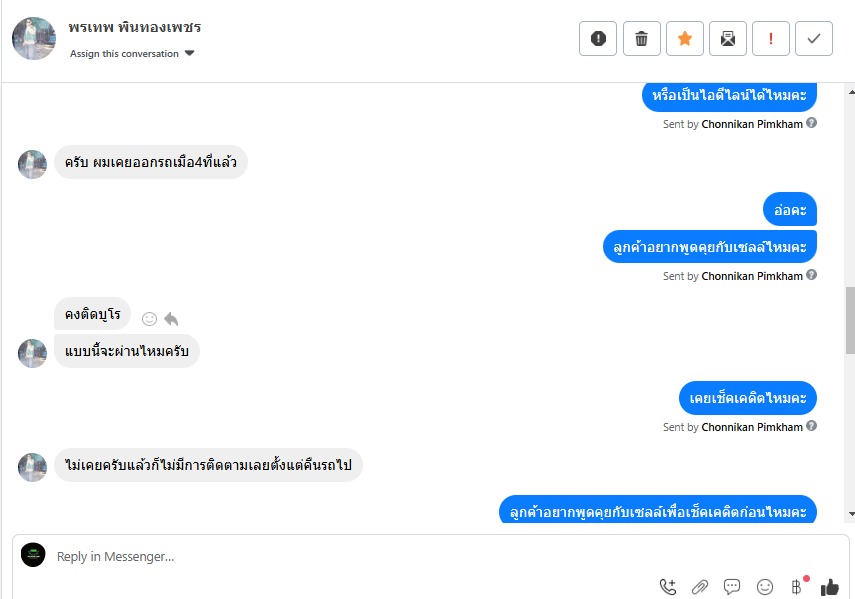This screenshot has height=599, width=855.
Task: Flag conversation with red exclamation priority button
Action: pyautogui.click(x=770, y=39)
